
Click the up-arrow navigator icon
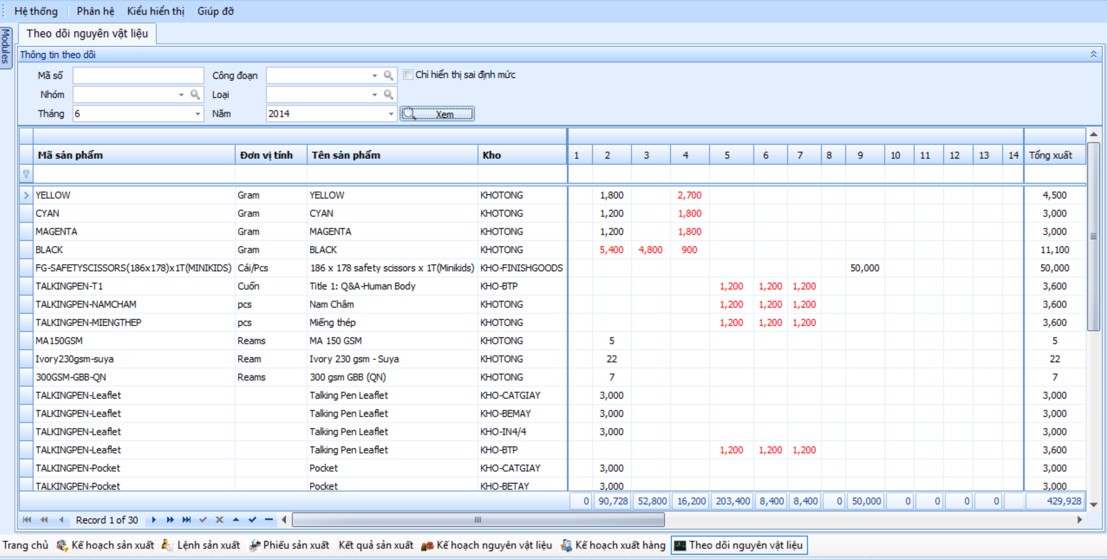pos(236,520)
